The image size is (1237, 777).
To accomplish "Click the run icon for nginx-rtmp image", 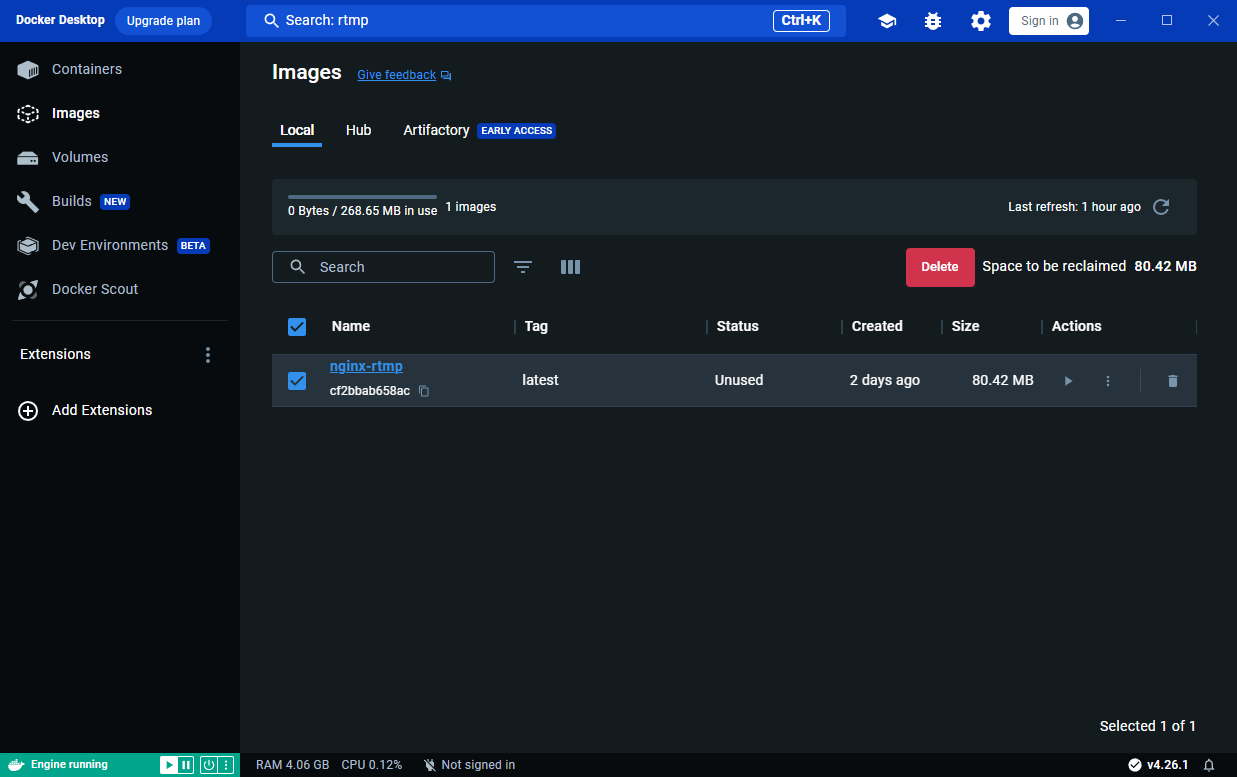I will pos(1068,381).
